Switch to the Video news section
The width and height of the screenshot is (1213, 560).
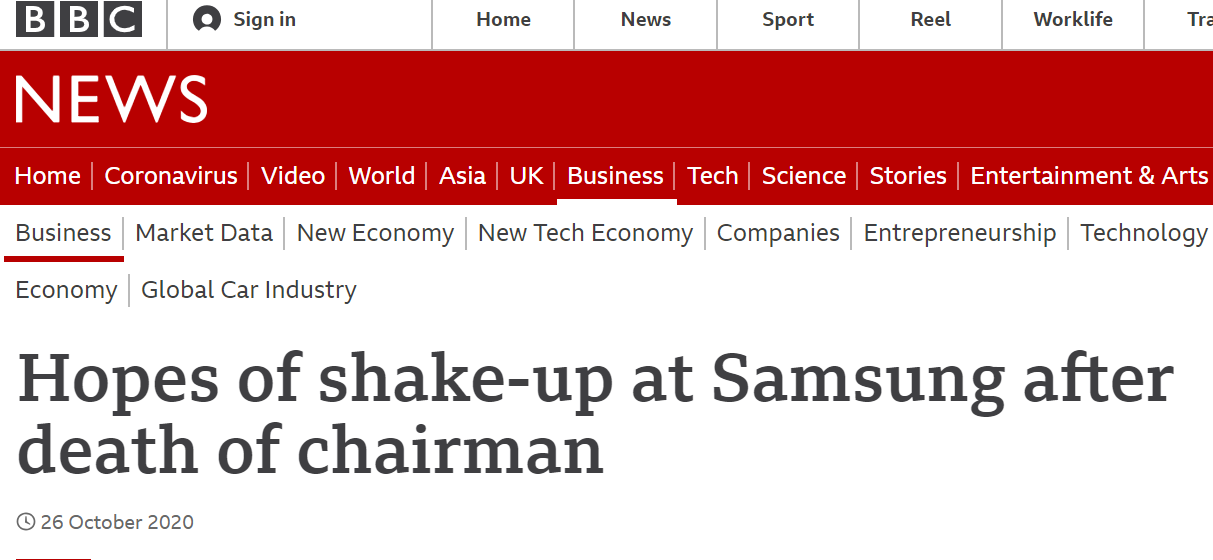pos(293,176)
